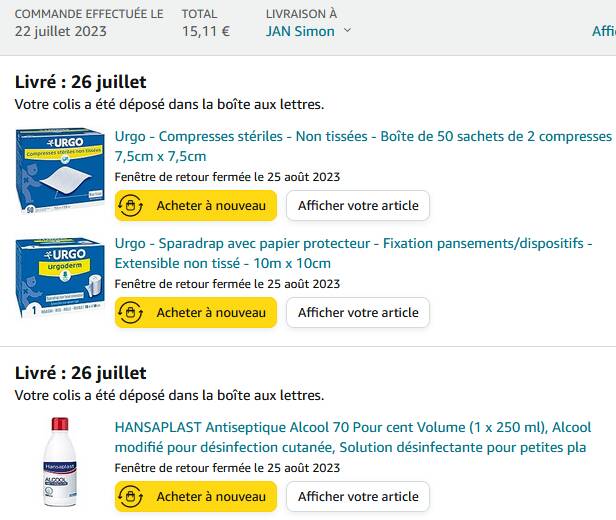Show your Urgo Compresses article
Image resolution: width=616 pixels, height=520 pixels.
[358, 205]
